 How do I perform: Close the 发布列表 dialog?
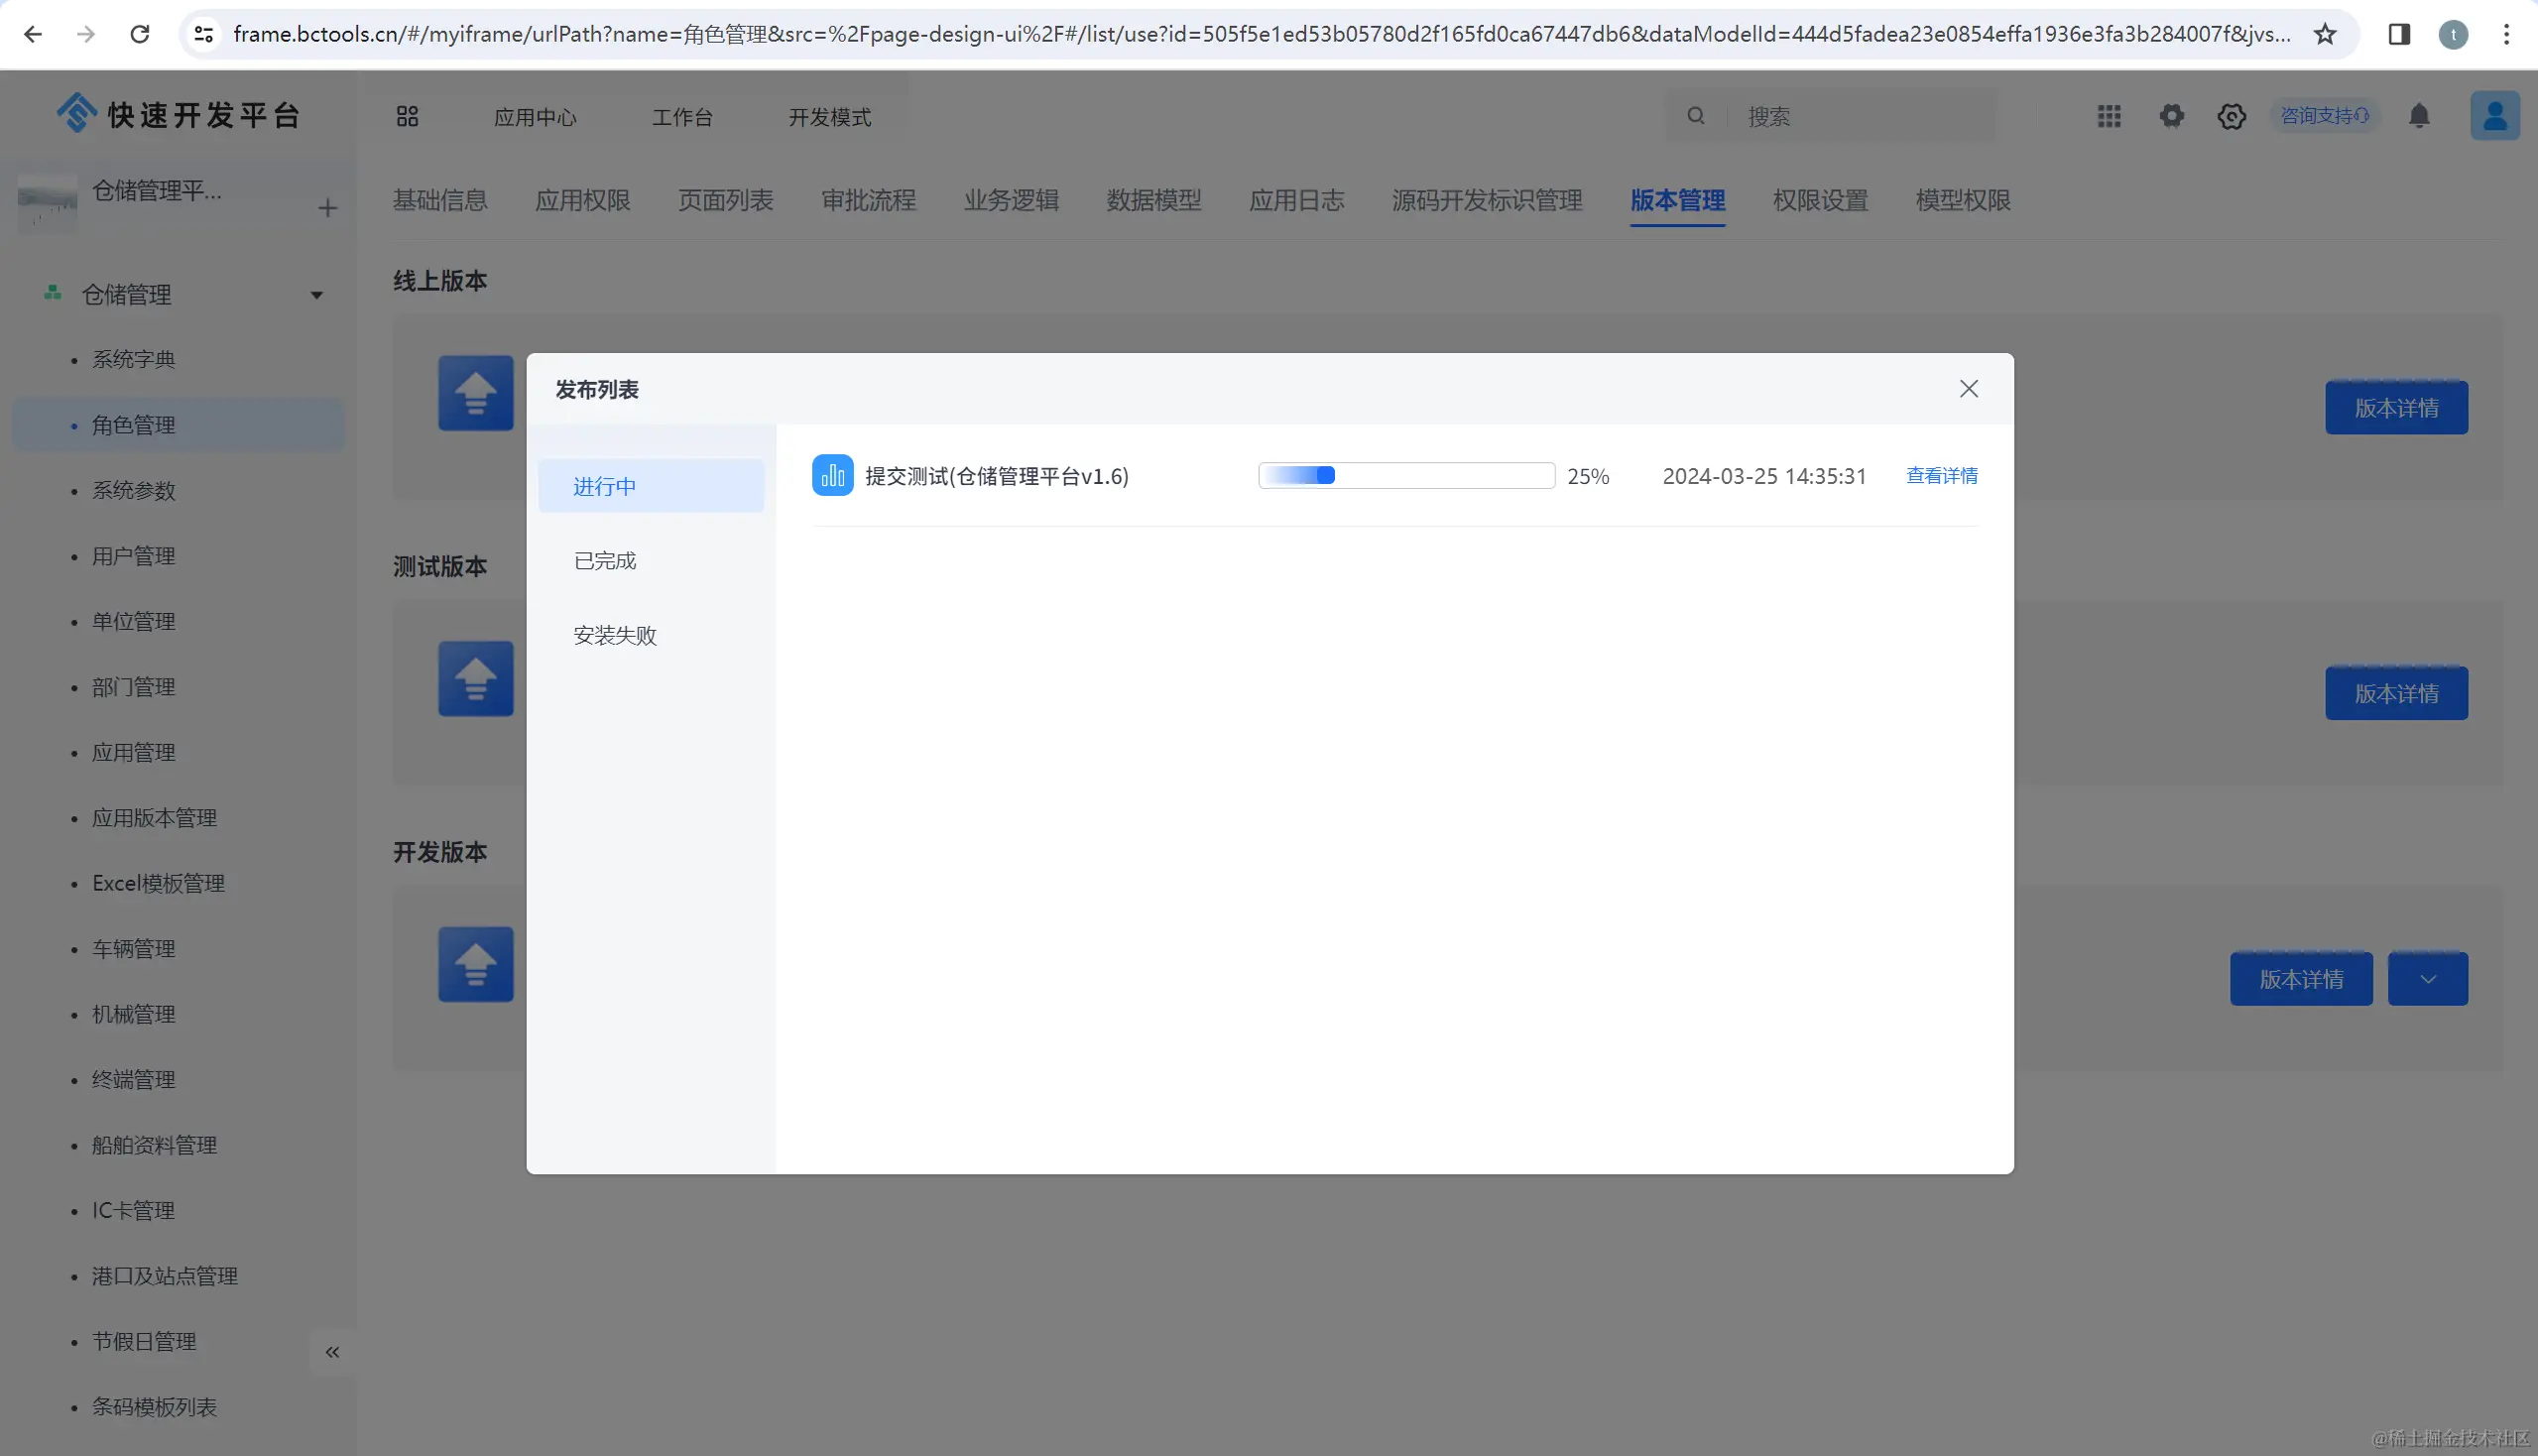[x=1968, y=389]
